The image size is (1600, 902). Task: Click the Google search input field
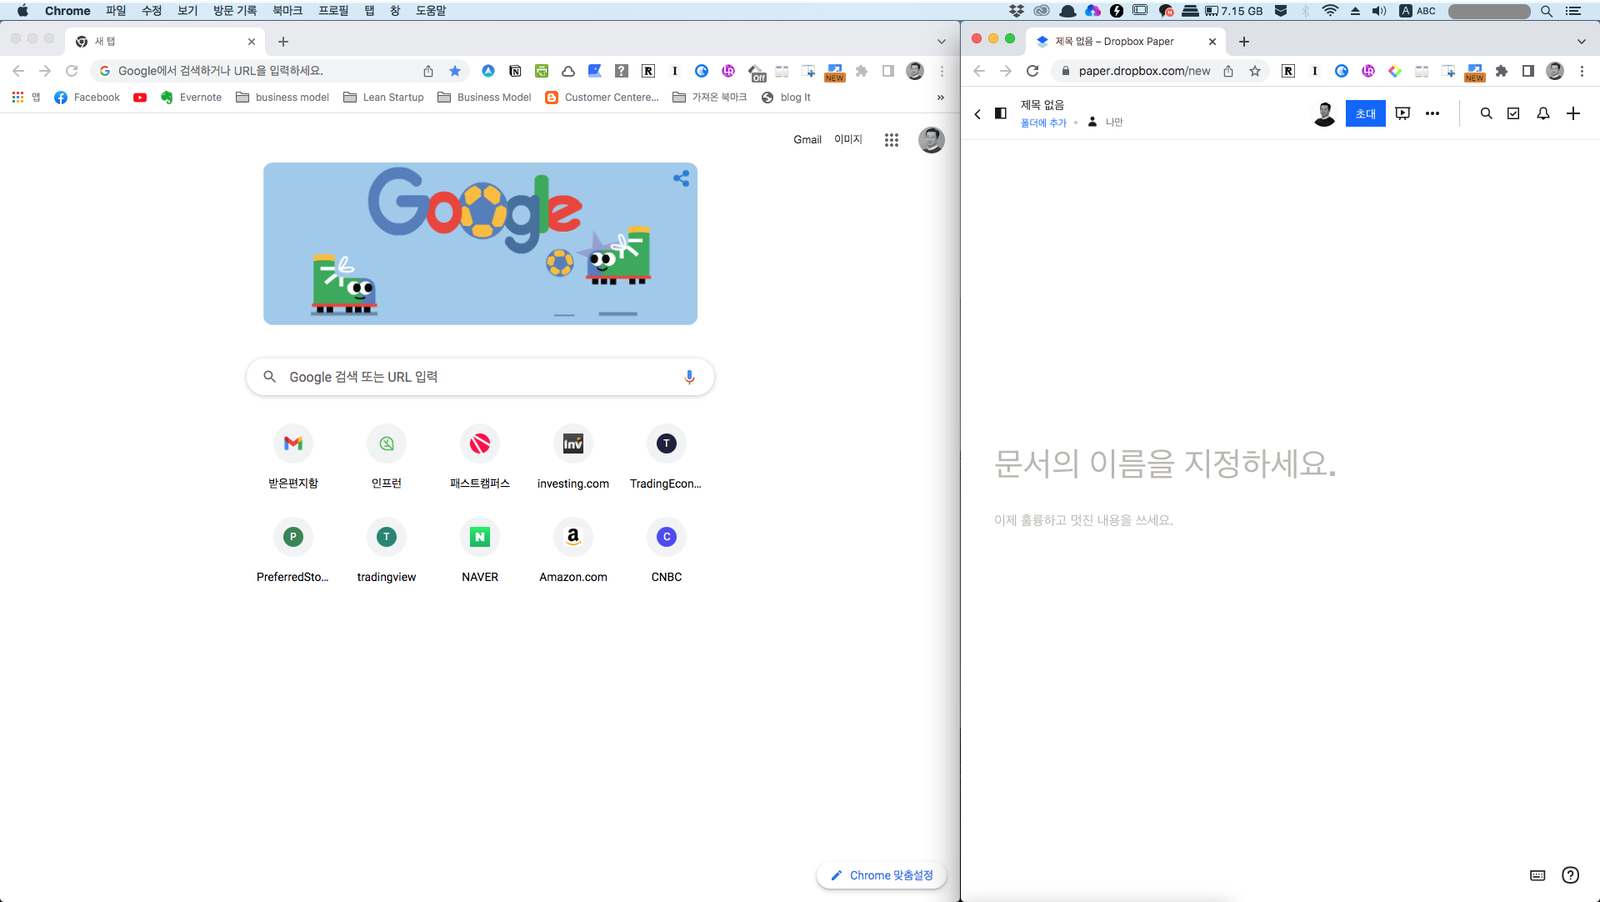(x=480, y=377)
